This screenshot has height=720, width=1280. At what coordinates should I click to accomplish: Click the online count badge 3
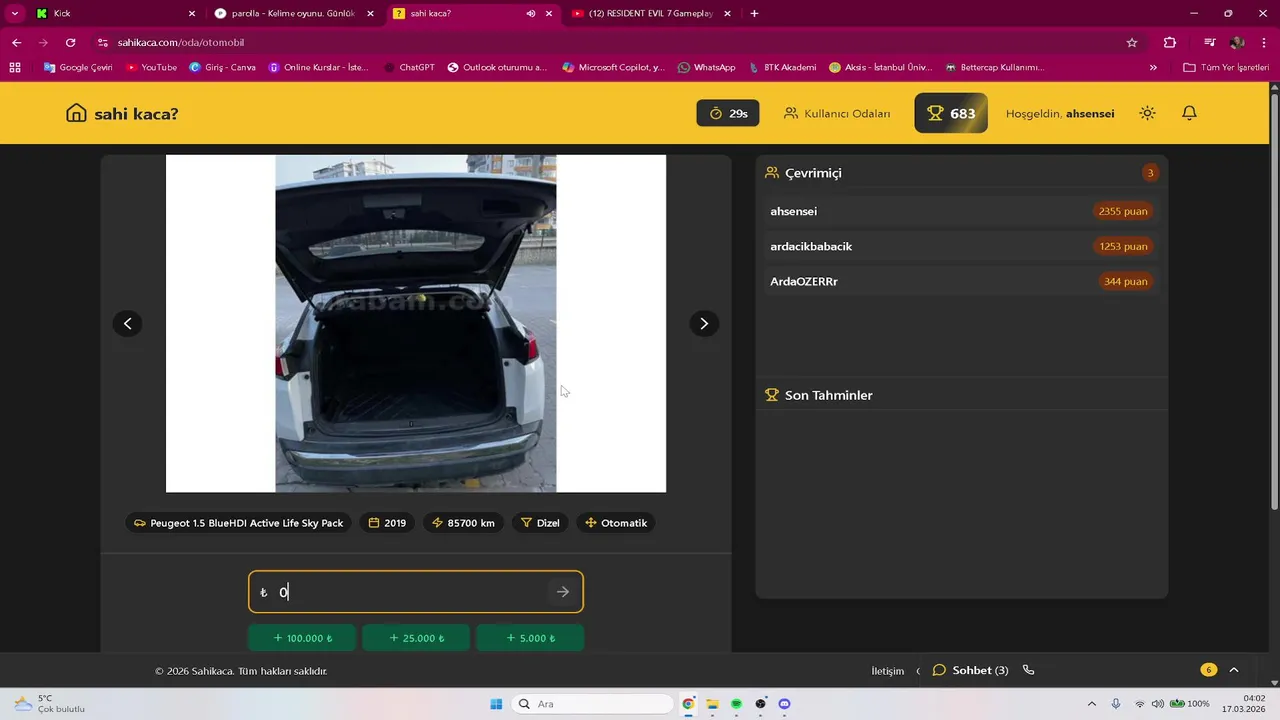click(1150, 173)
